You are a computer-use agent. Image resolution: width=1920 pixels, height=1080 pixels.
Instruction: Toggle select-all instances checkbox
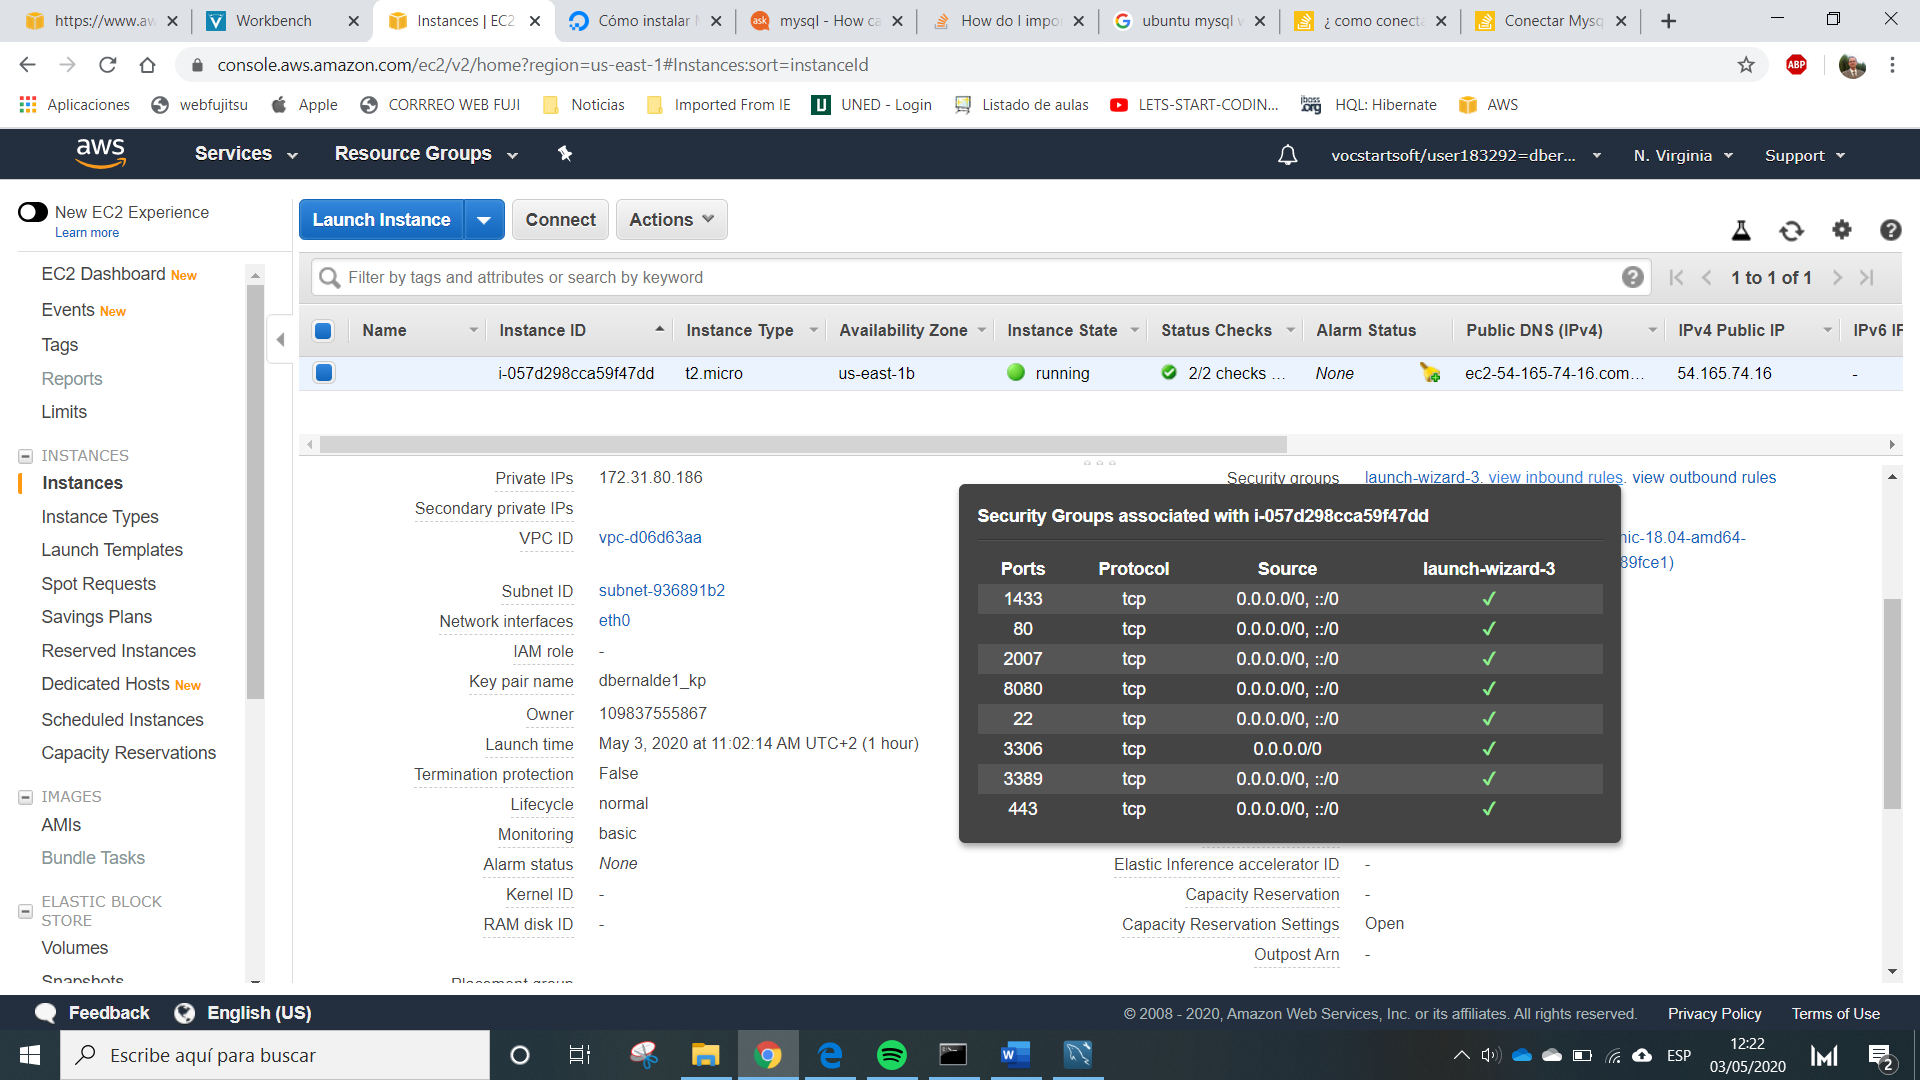(x=323, y=330)
